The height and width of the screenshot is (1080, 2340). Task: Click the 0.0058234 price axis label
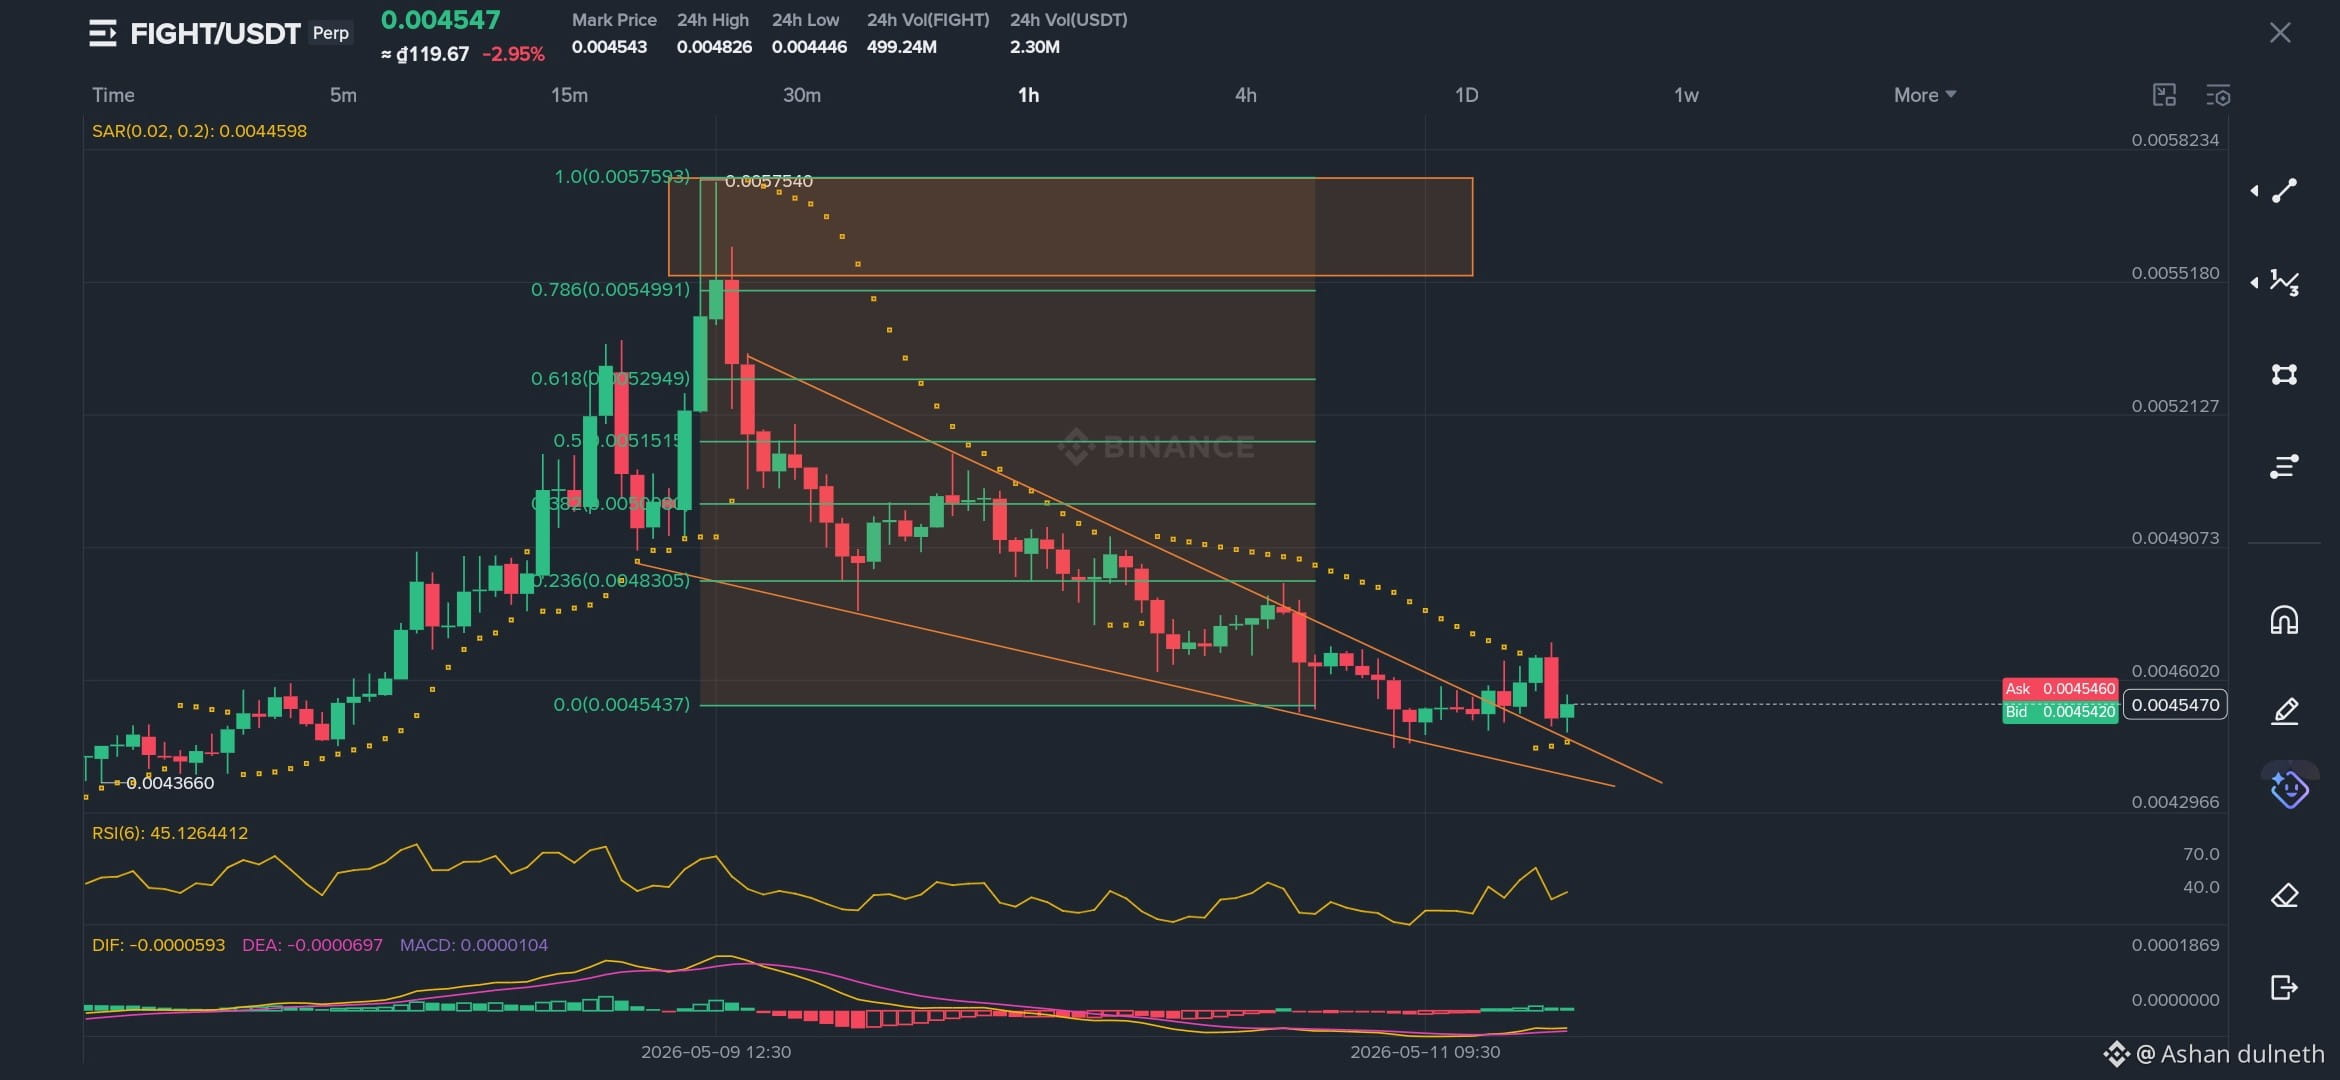[x=2175, y=140]
